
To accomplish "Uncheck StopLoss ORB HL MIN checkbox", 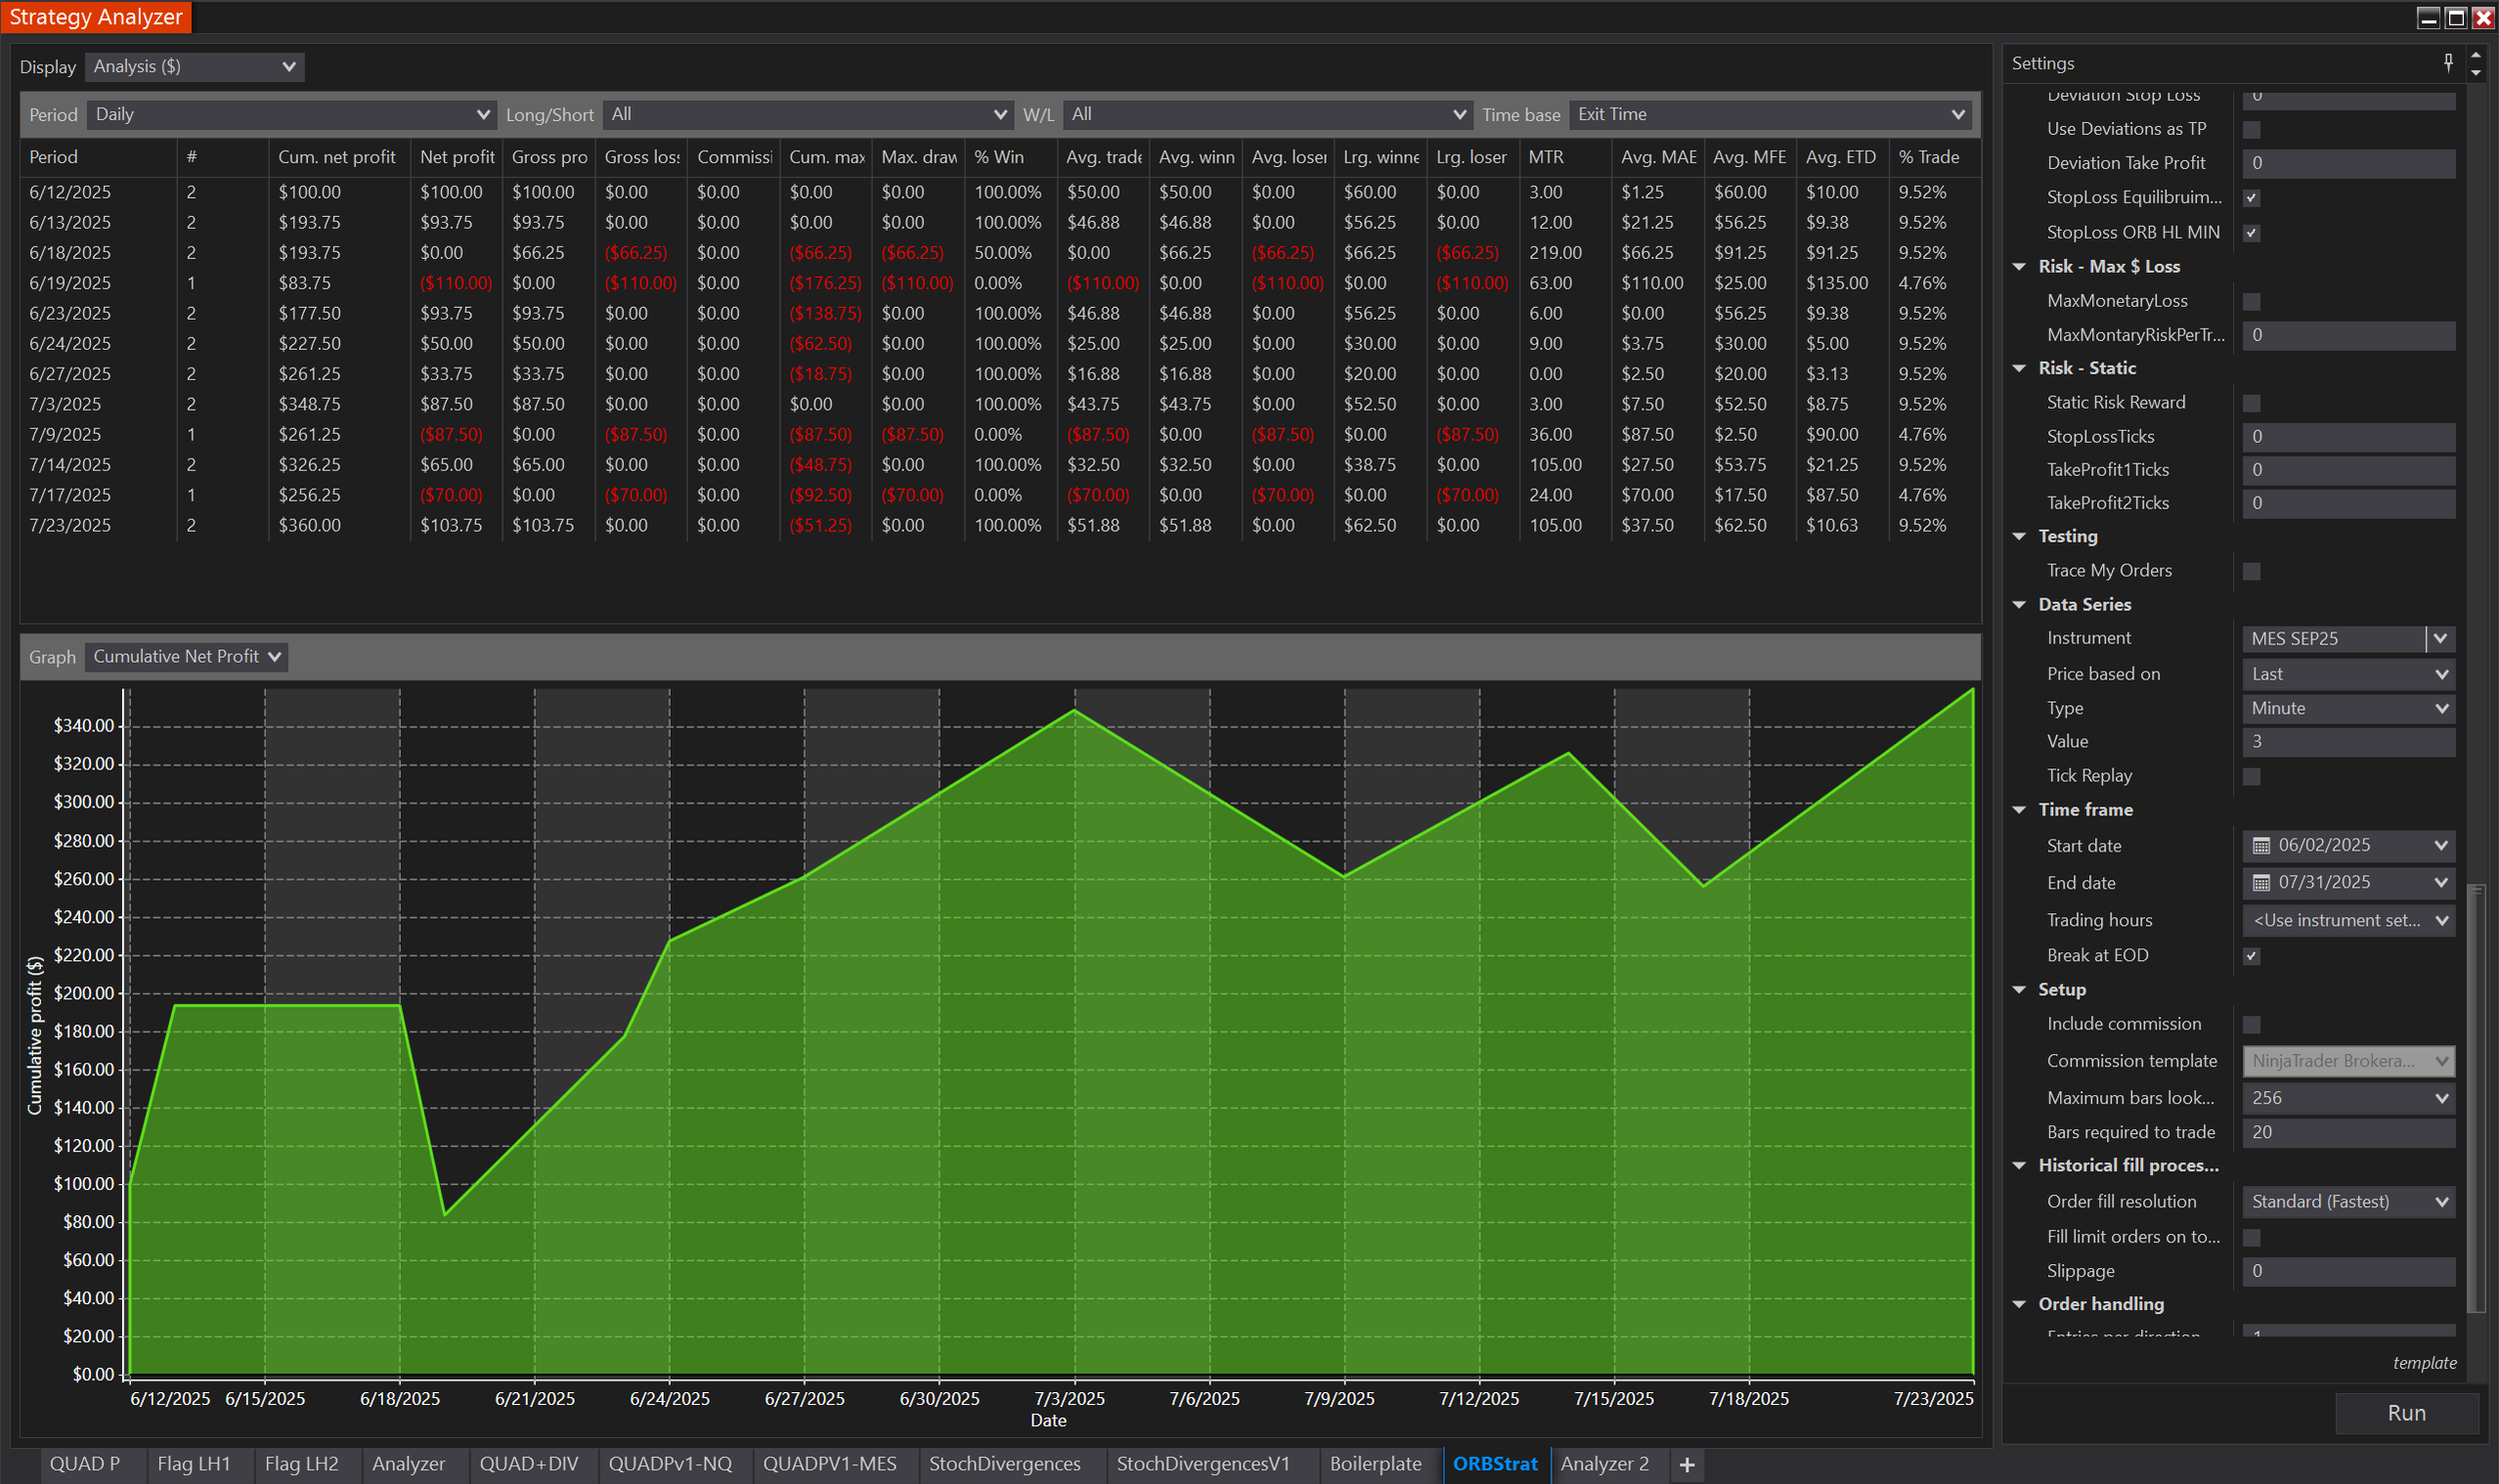I will pyautogui.click(x=2251, y=233).
